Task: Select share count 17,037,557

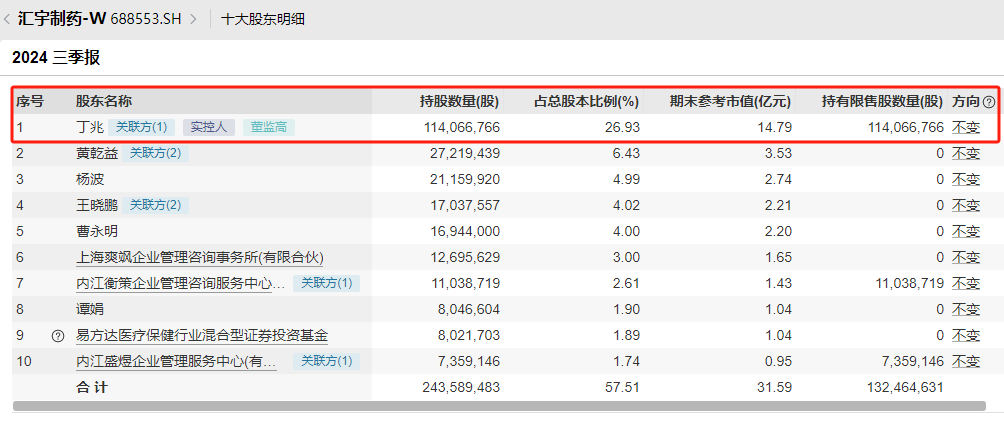Action: point(465,205)
